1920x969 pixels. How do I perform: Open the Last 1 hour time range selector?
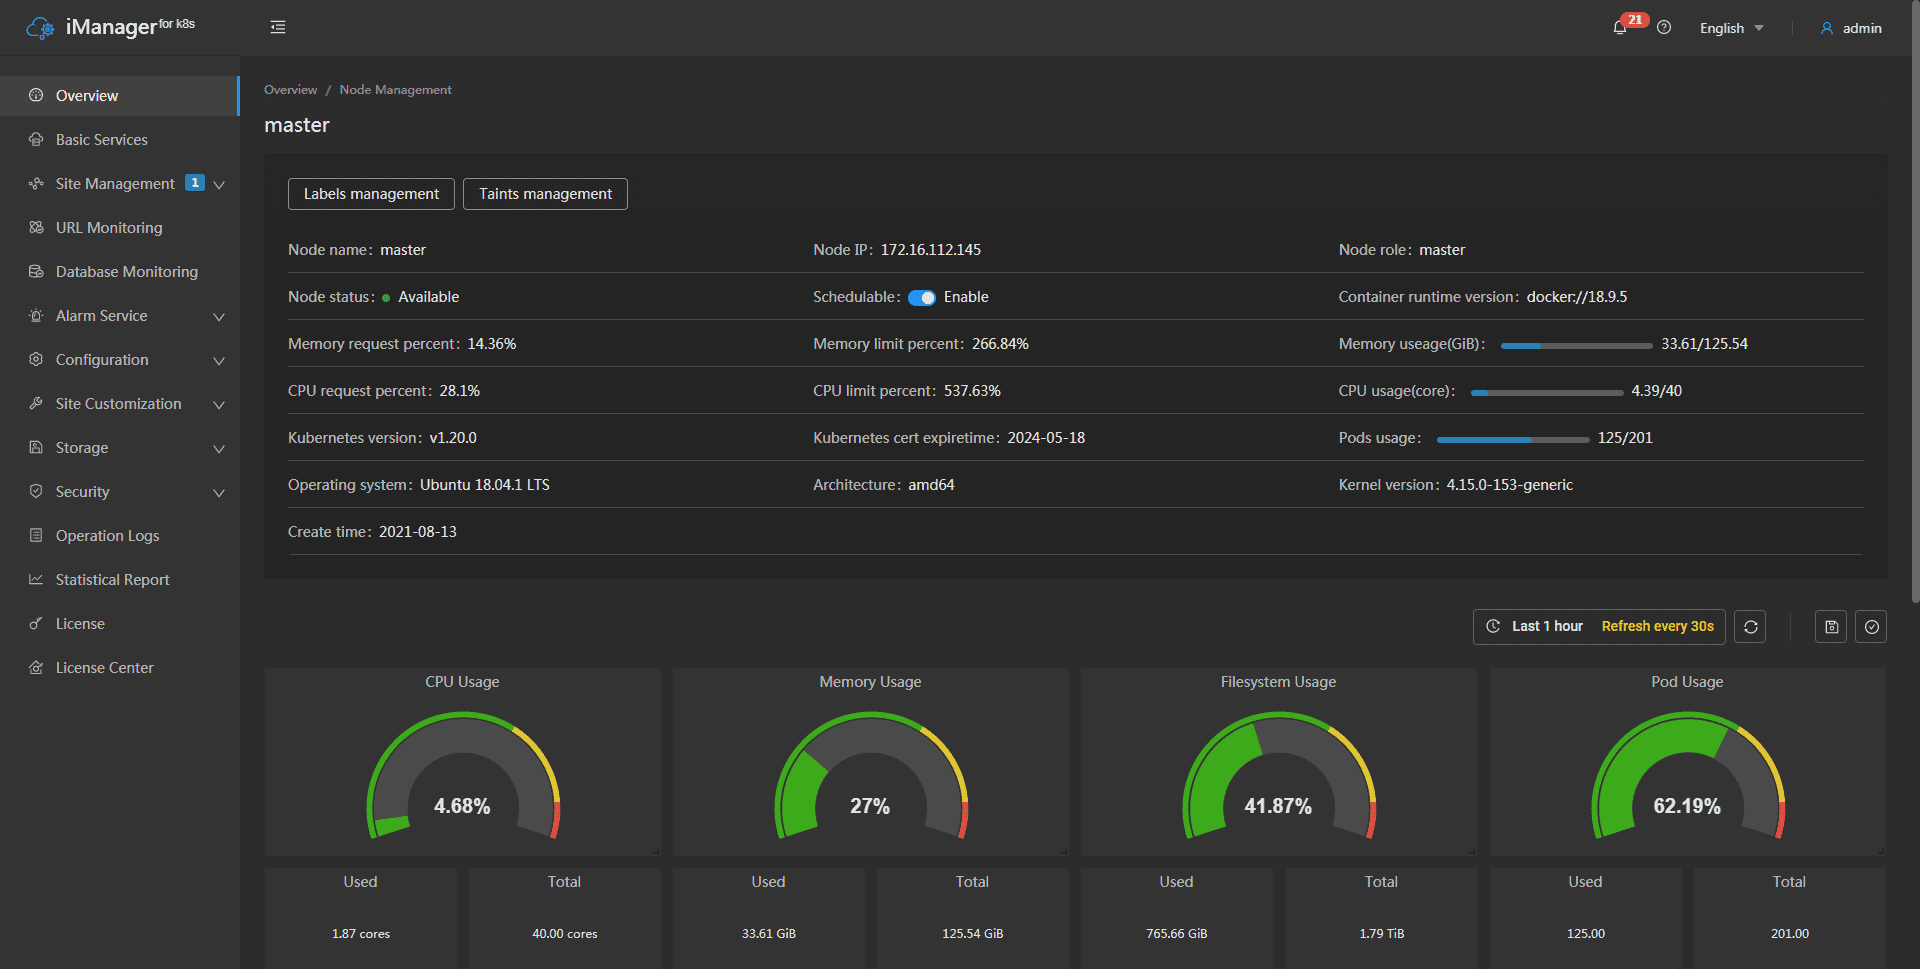point(1546,627)
